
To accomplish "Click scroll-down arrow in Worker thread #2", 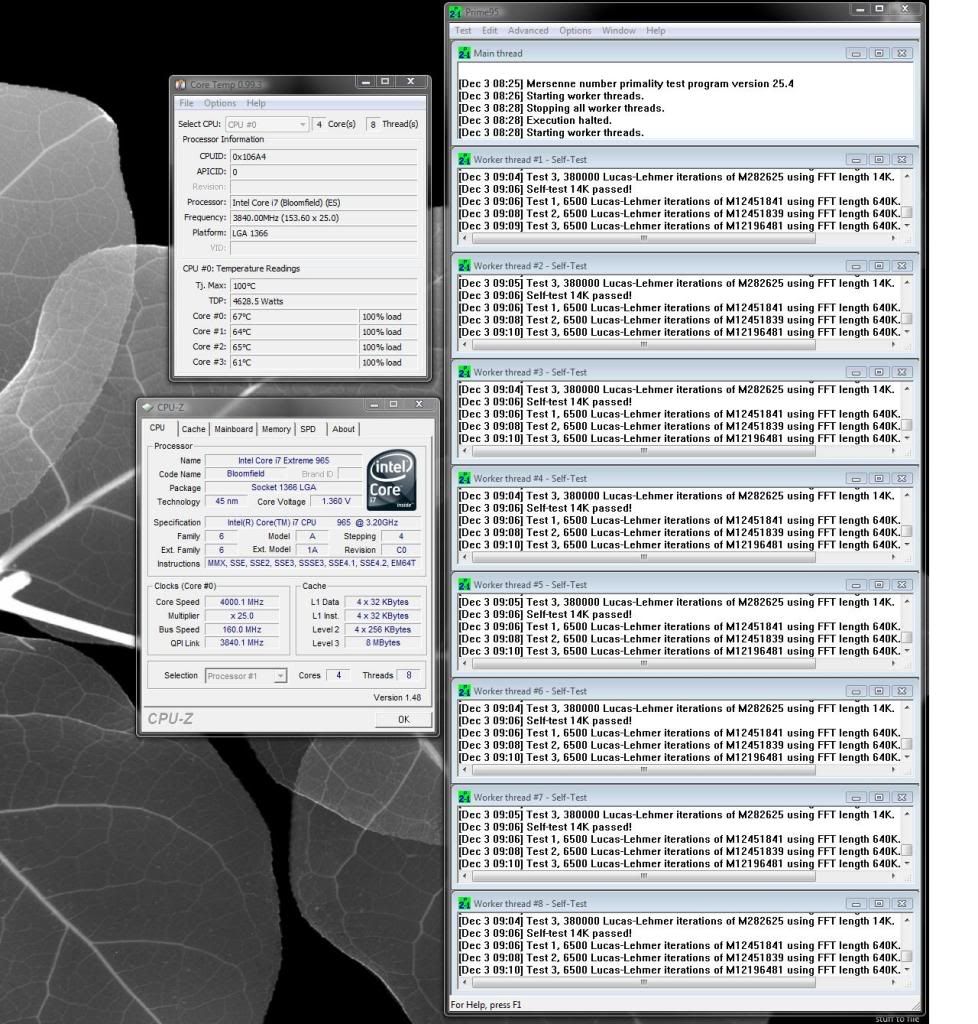I will 907,332.
